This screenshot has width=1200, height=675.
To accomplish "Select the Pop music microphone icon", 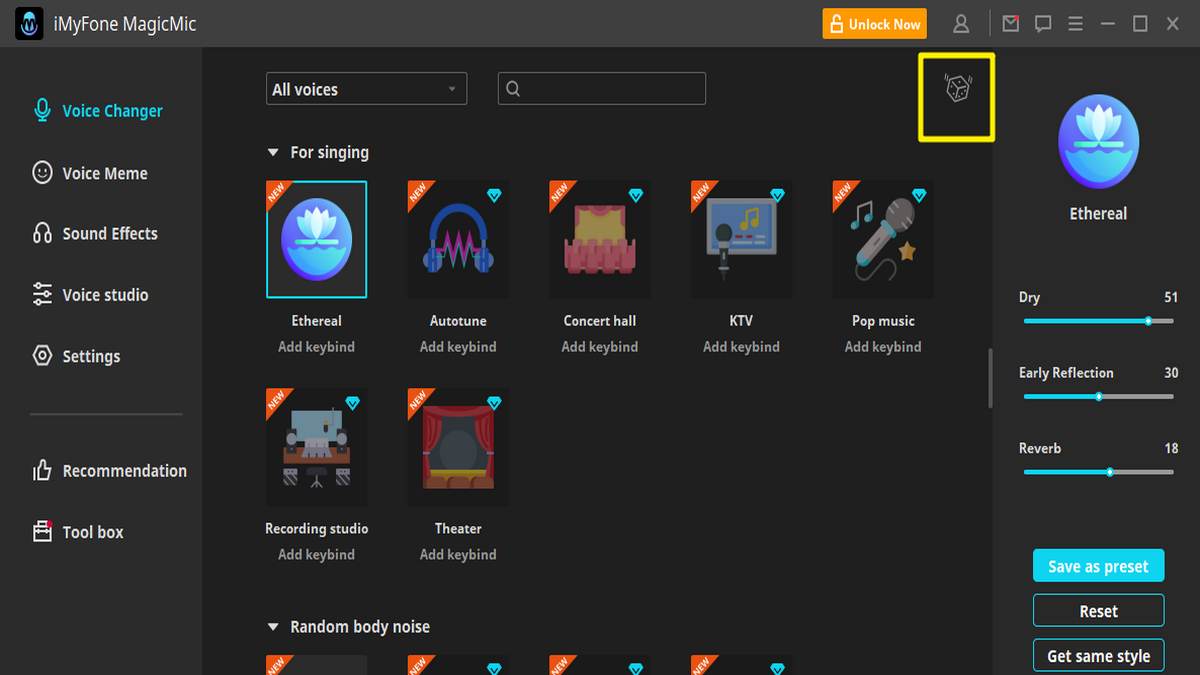I will point(883,240).
